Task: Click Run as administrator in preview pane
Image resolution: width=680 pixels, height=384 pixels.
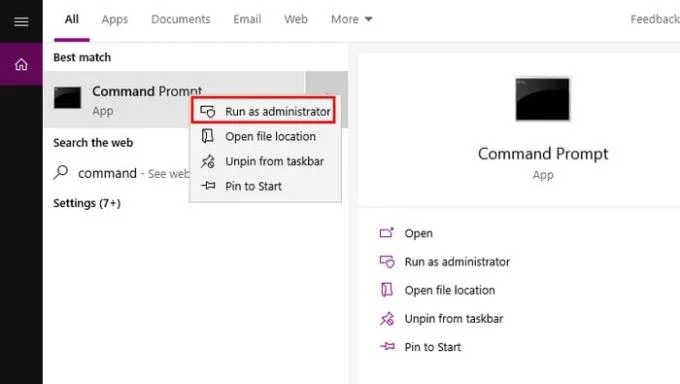Action: pos(457,262)
